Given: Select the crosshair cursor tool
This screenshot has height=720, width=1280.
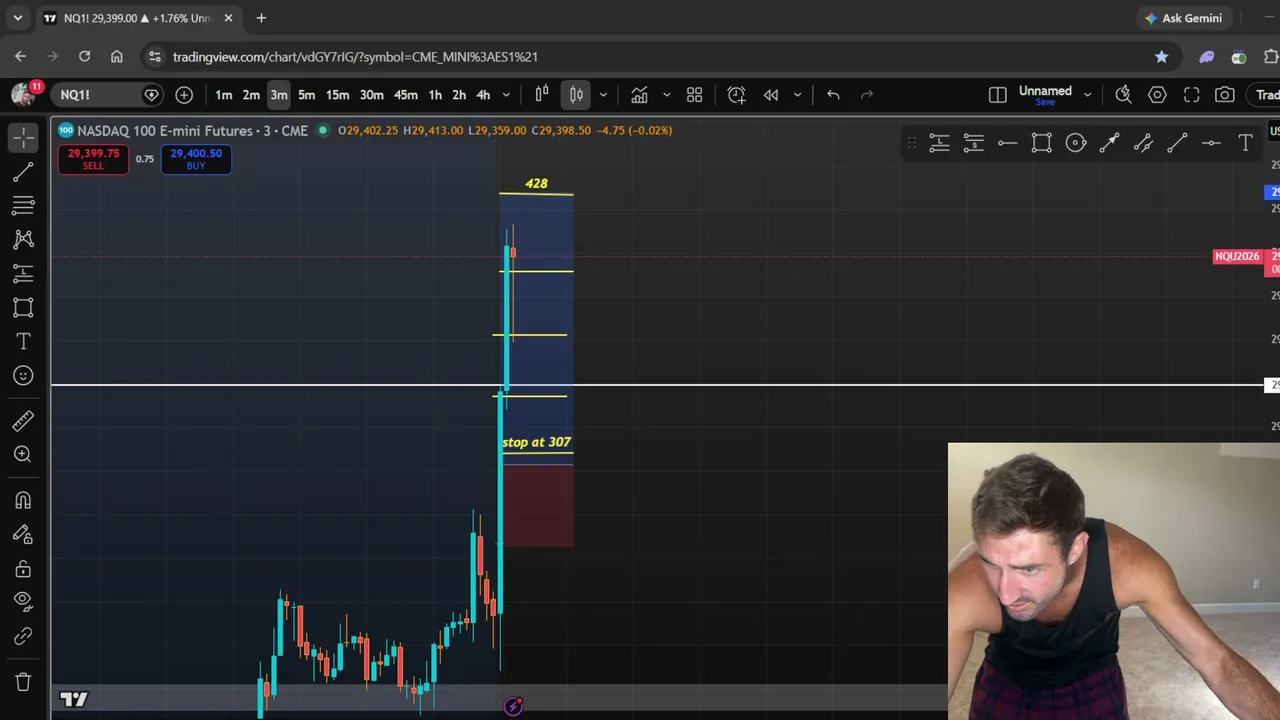Looking at the screenshot, I should [23, 137].
